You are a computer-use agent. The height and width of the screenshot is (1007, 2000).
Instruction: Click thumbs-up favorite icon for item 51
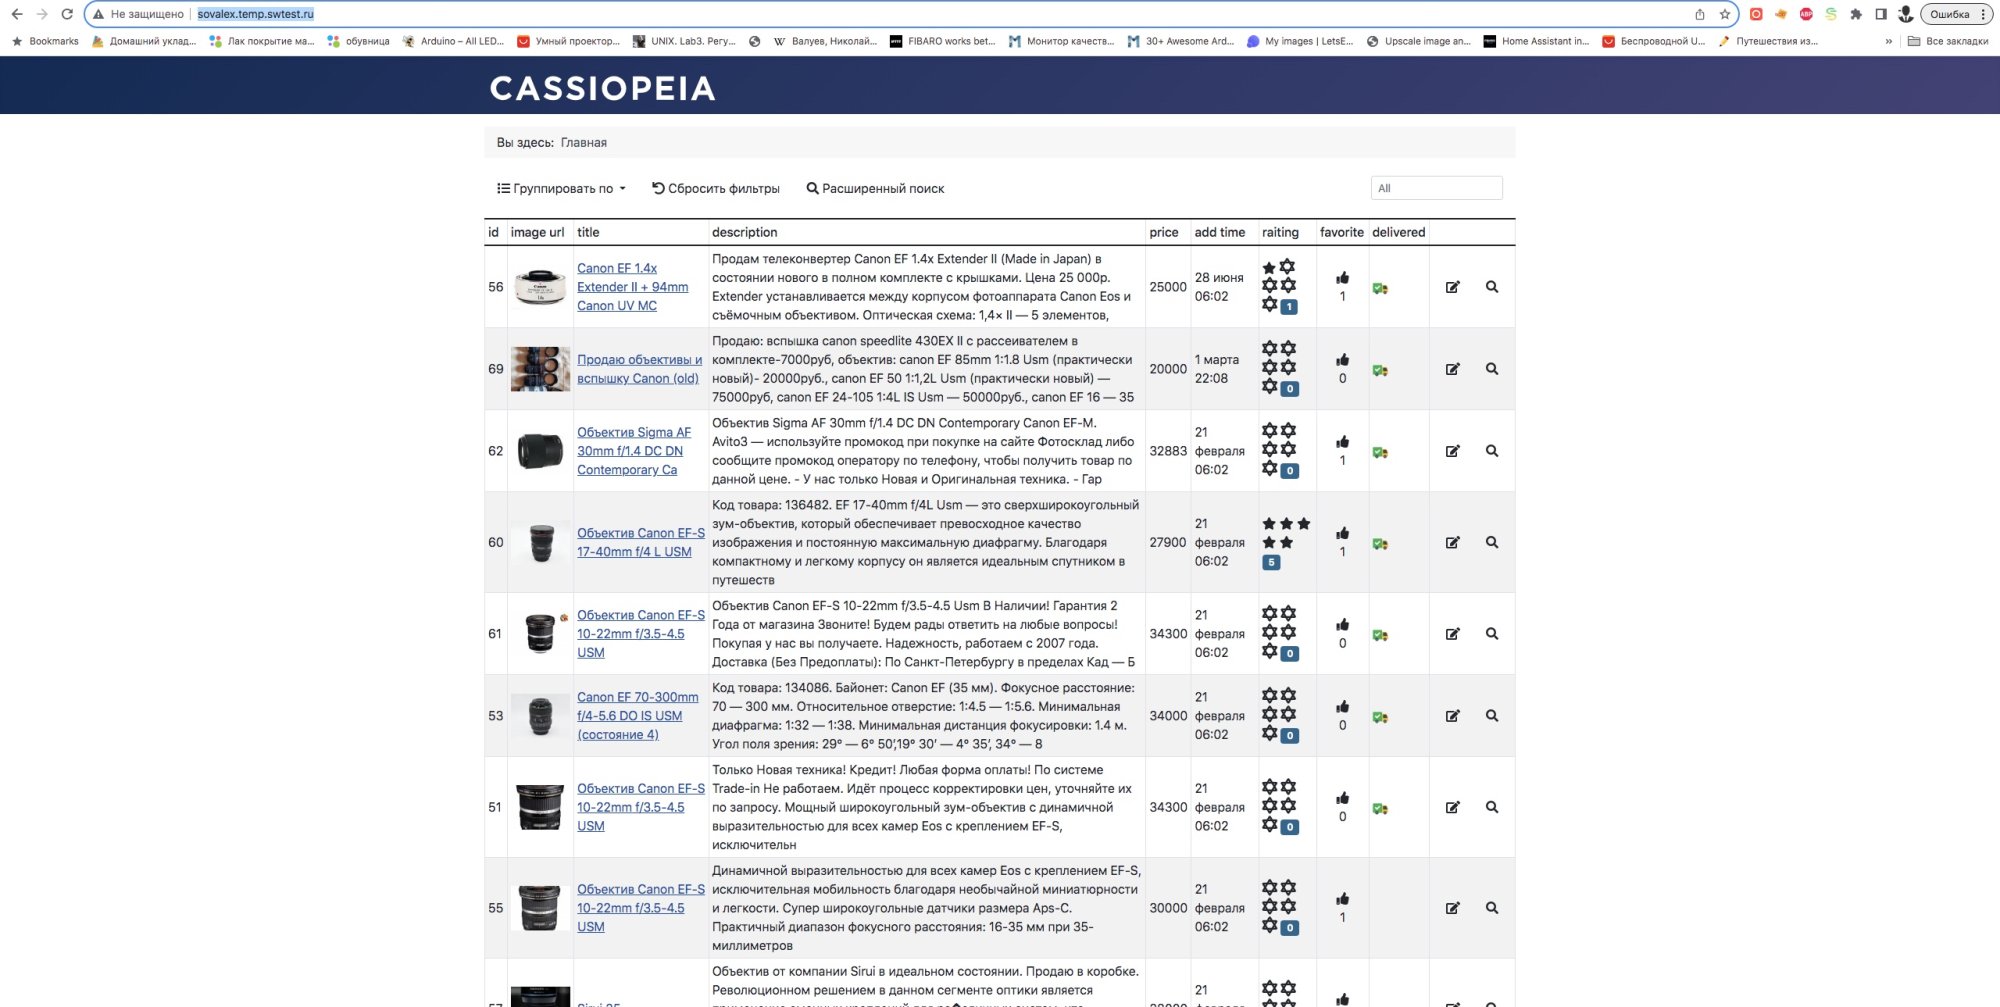click(1342, 798)
